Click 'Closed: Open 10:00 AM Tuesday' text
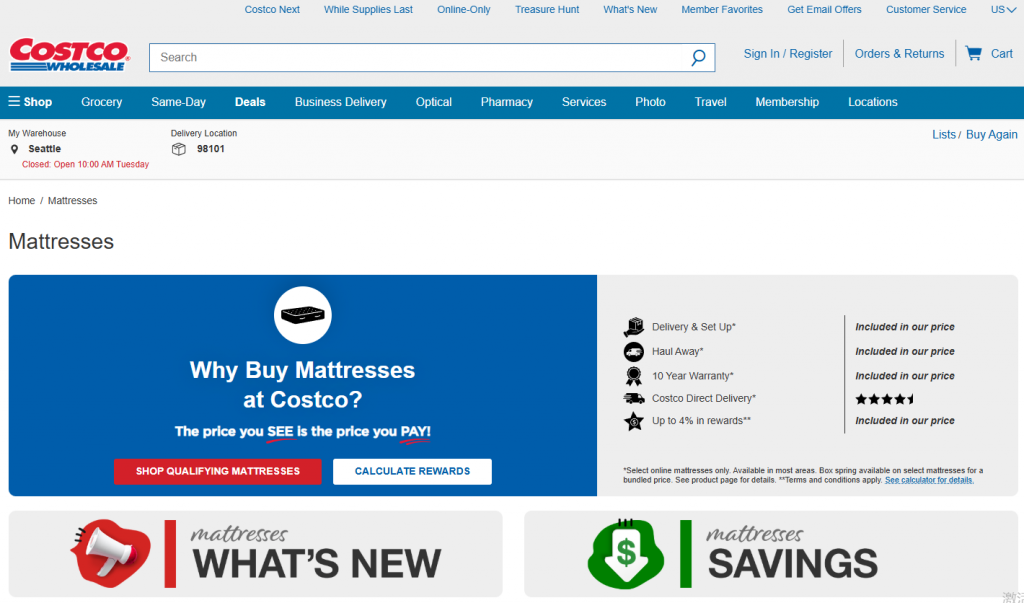The height and width of the screenshot is (603, 1024). click(86, 165)
